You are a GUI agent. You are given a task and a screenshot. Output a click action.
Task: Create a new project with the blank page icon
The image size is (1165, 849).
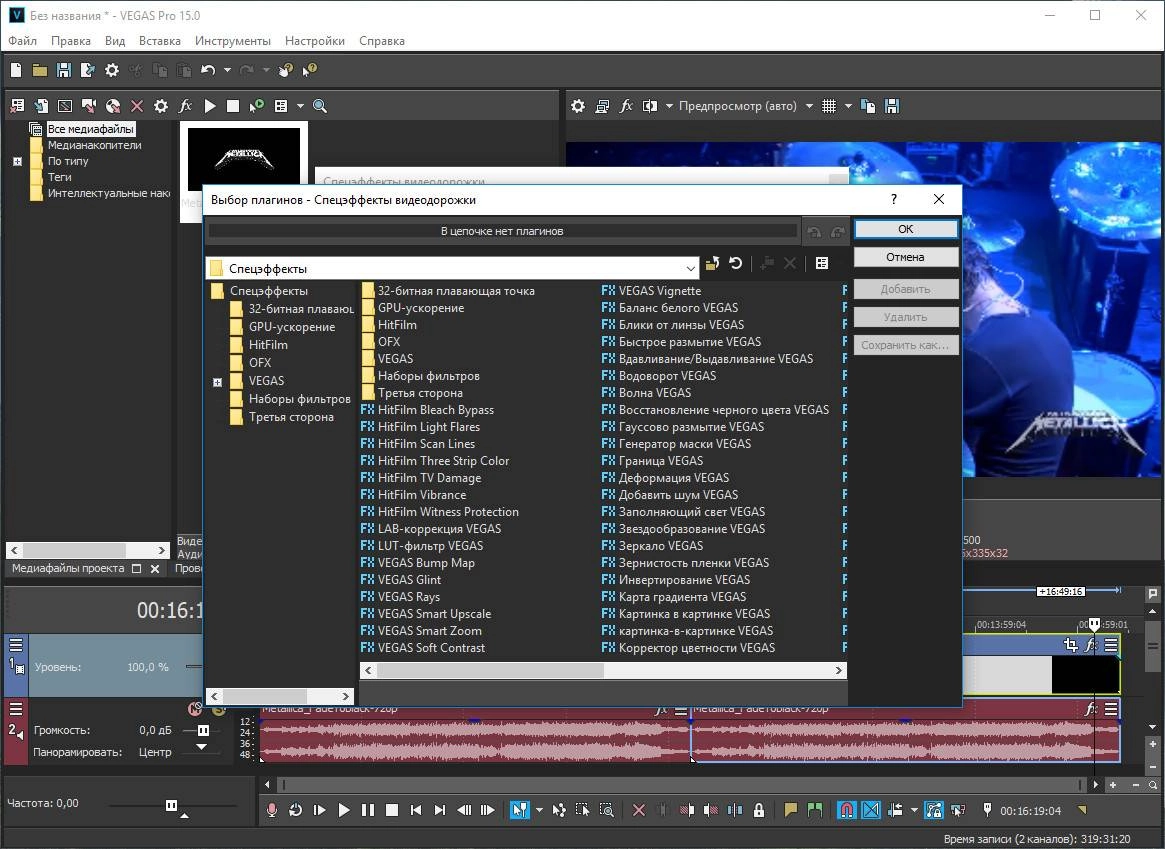(16, 70)
